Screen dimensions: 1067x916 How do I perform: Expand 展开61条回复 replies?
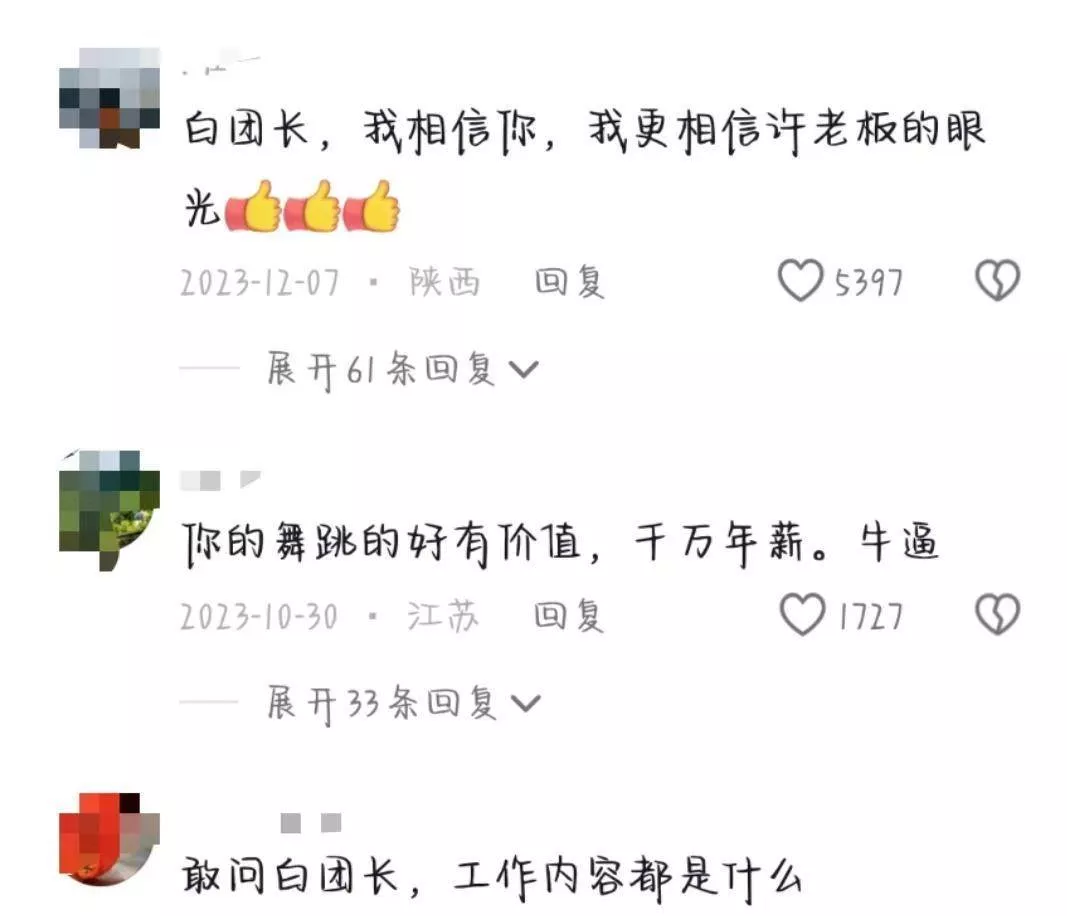point(402,370)
